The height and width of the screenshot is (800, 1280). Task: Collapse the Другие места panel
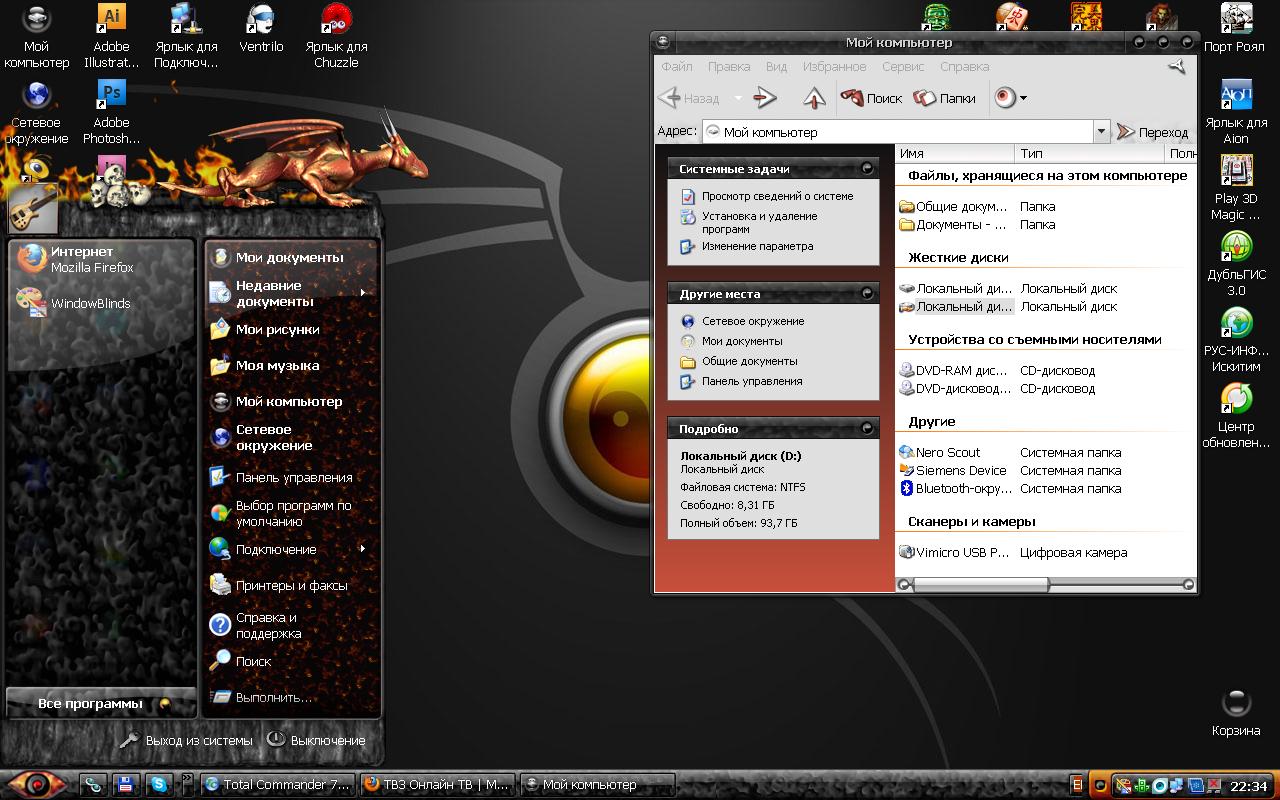pos(866,294)
